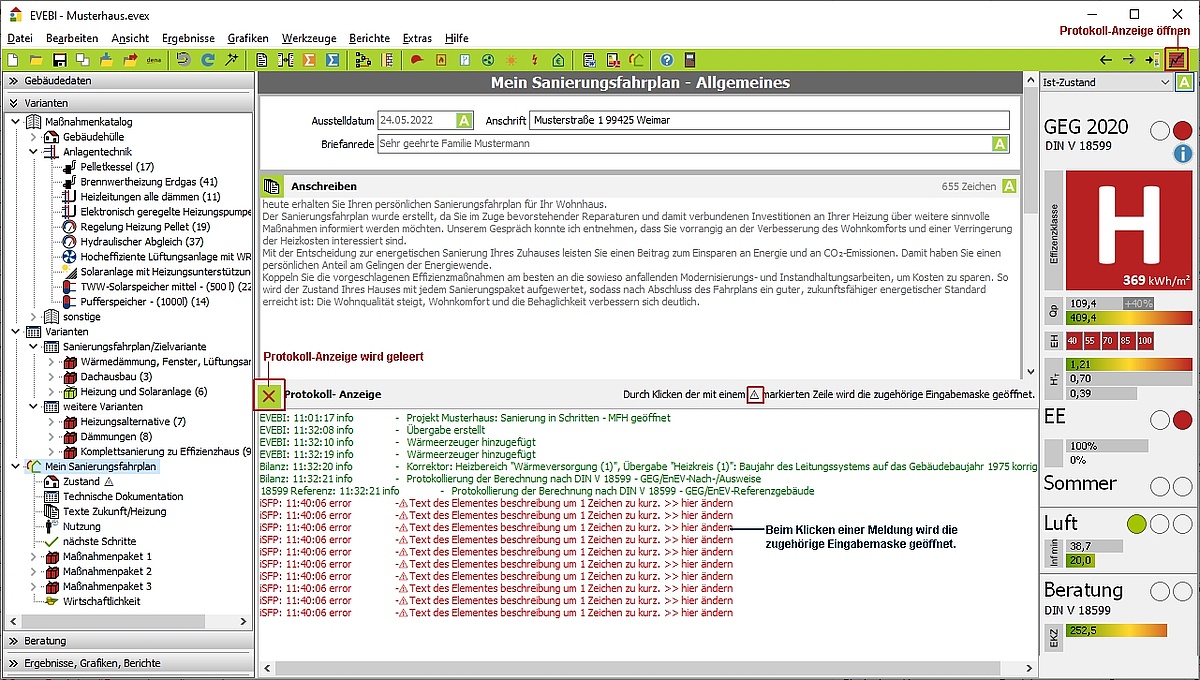Open the Grafiken menu
Image resolution: width=1200 pixels, height=680 pixels.
pos(248,38)
